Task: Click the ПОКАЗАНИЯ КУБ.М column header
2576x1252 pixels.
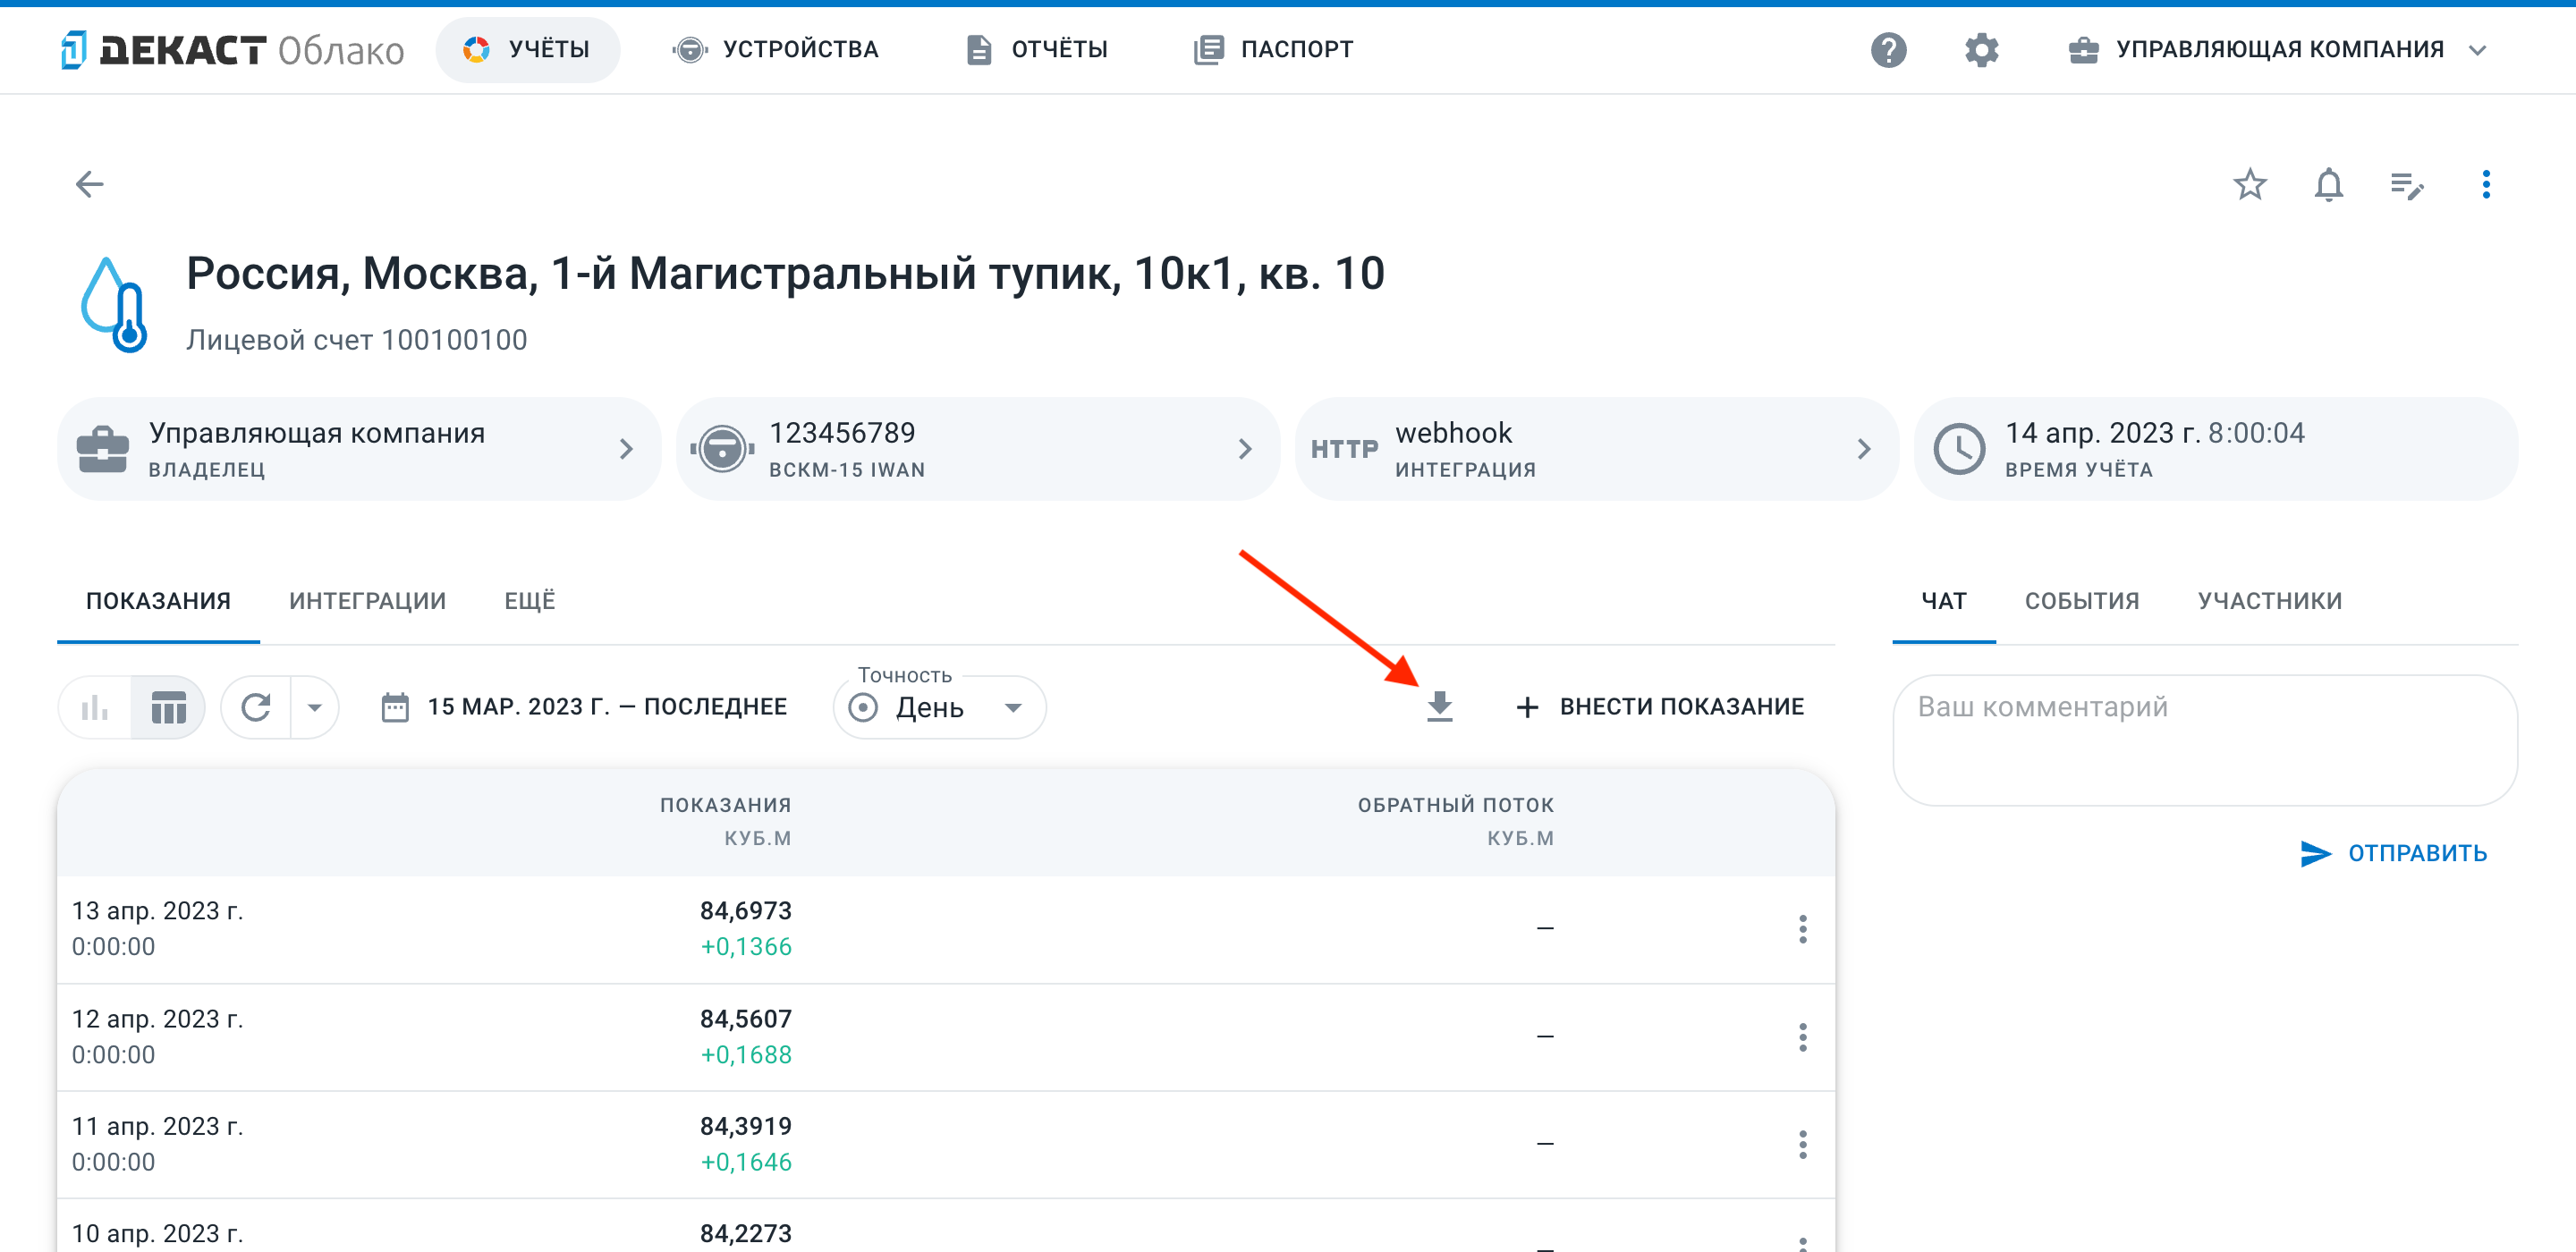Action: tap(725, 821)
